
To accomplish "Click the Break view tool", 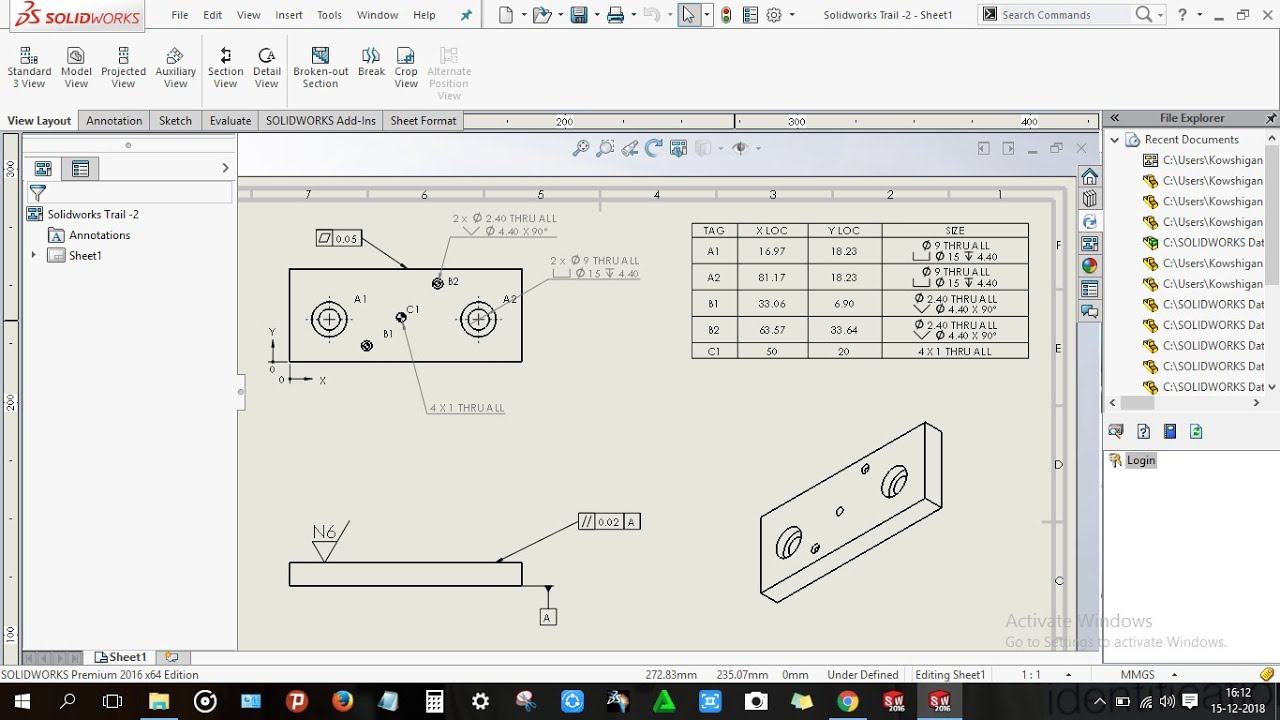I will pos(371,62).
